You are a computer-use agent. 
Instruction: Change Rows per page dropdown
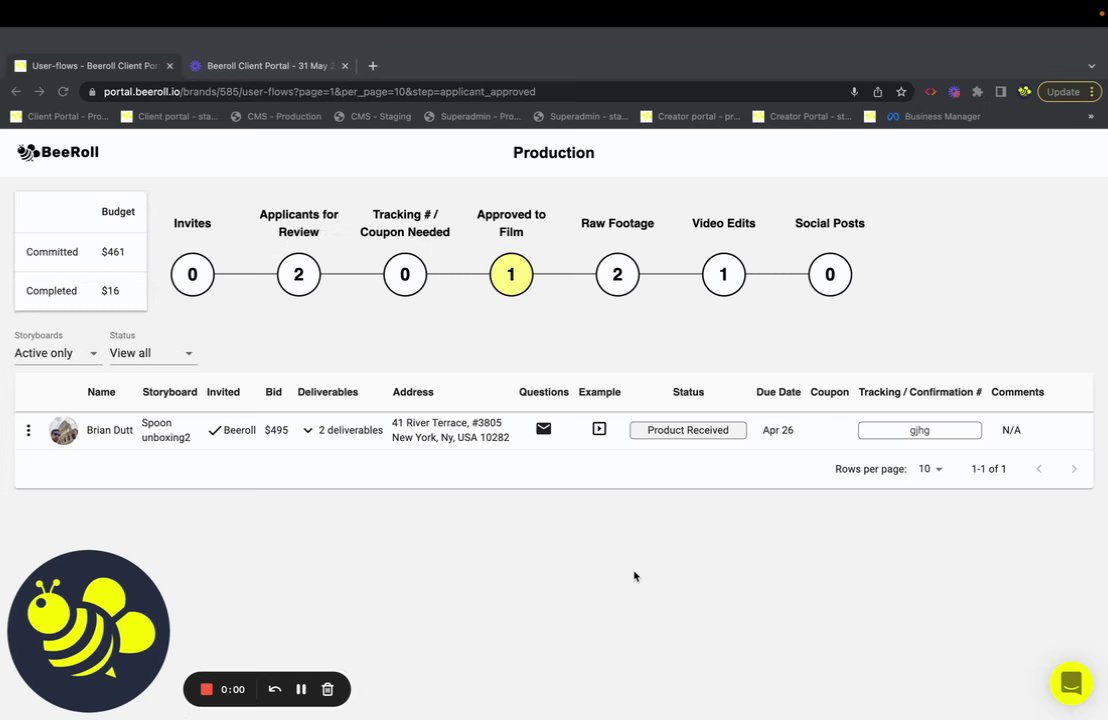tap(931, 468)
